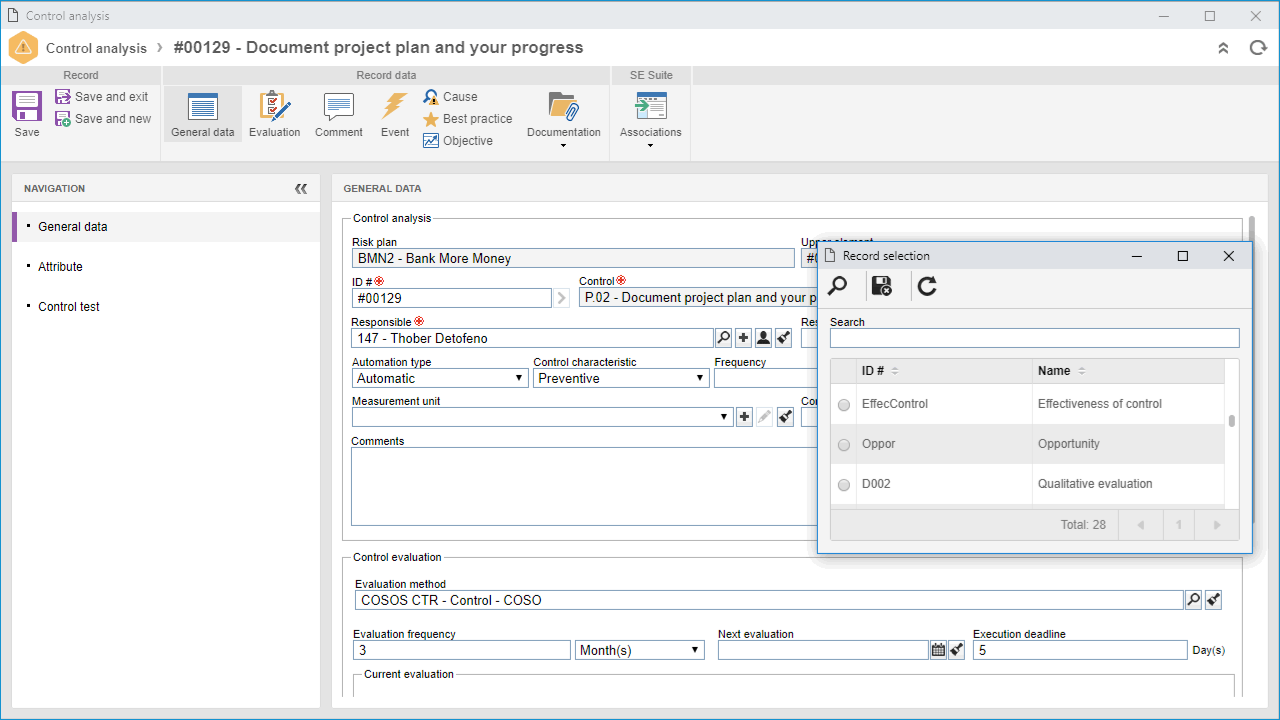The height and width of the screenshot is (720, 1280).
Task: Go to Control test in navigation
Action: click(69, 307)
